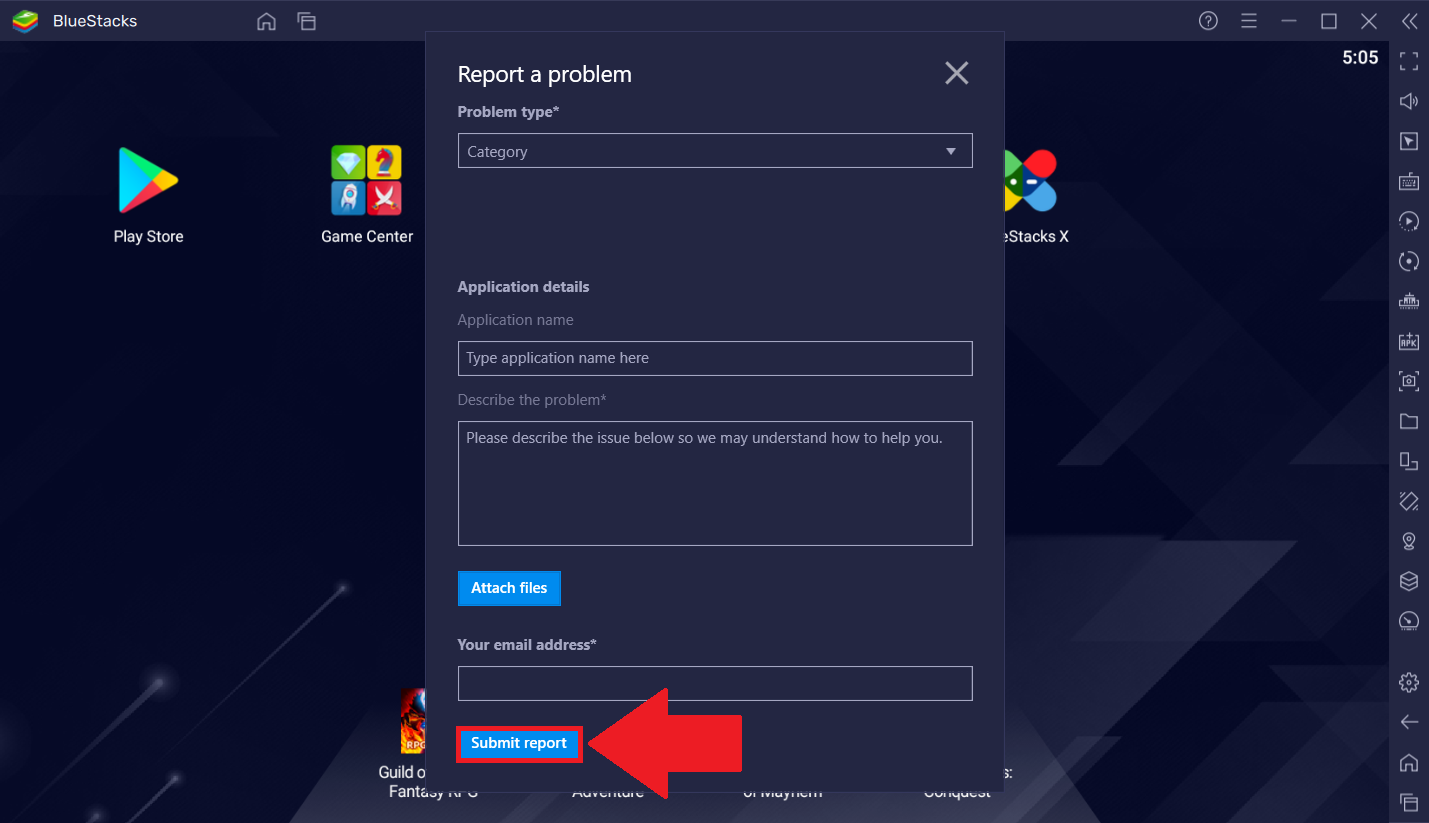1429x823 pixels.
Task: Toggle fullscreen from the sidebar
Action: tap(1409, 62)
